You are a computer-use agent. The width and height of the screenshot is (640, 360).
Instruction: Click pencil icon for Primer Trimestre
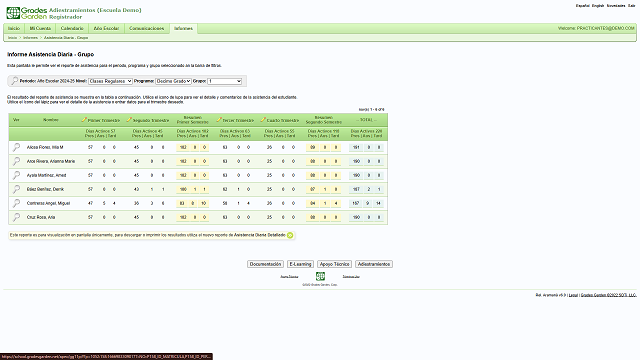(84, 120)
